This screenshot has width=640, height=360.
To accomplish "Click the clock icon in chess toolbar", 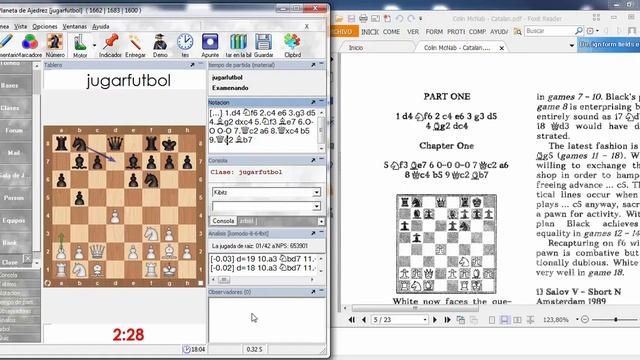I will tap(185, 42).
